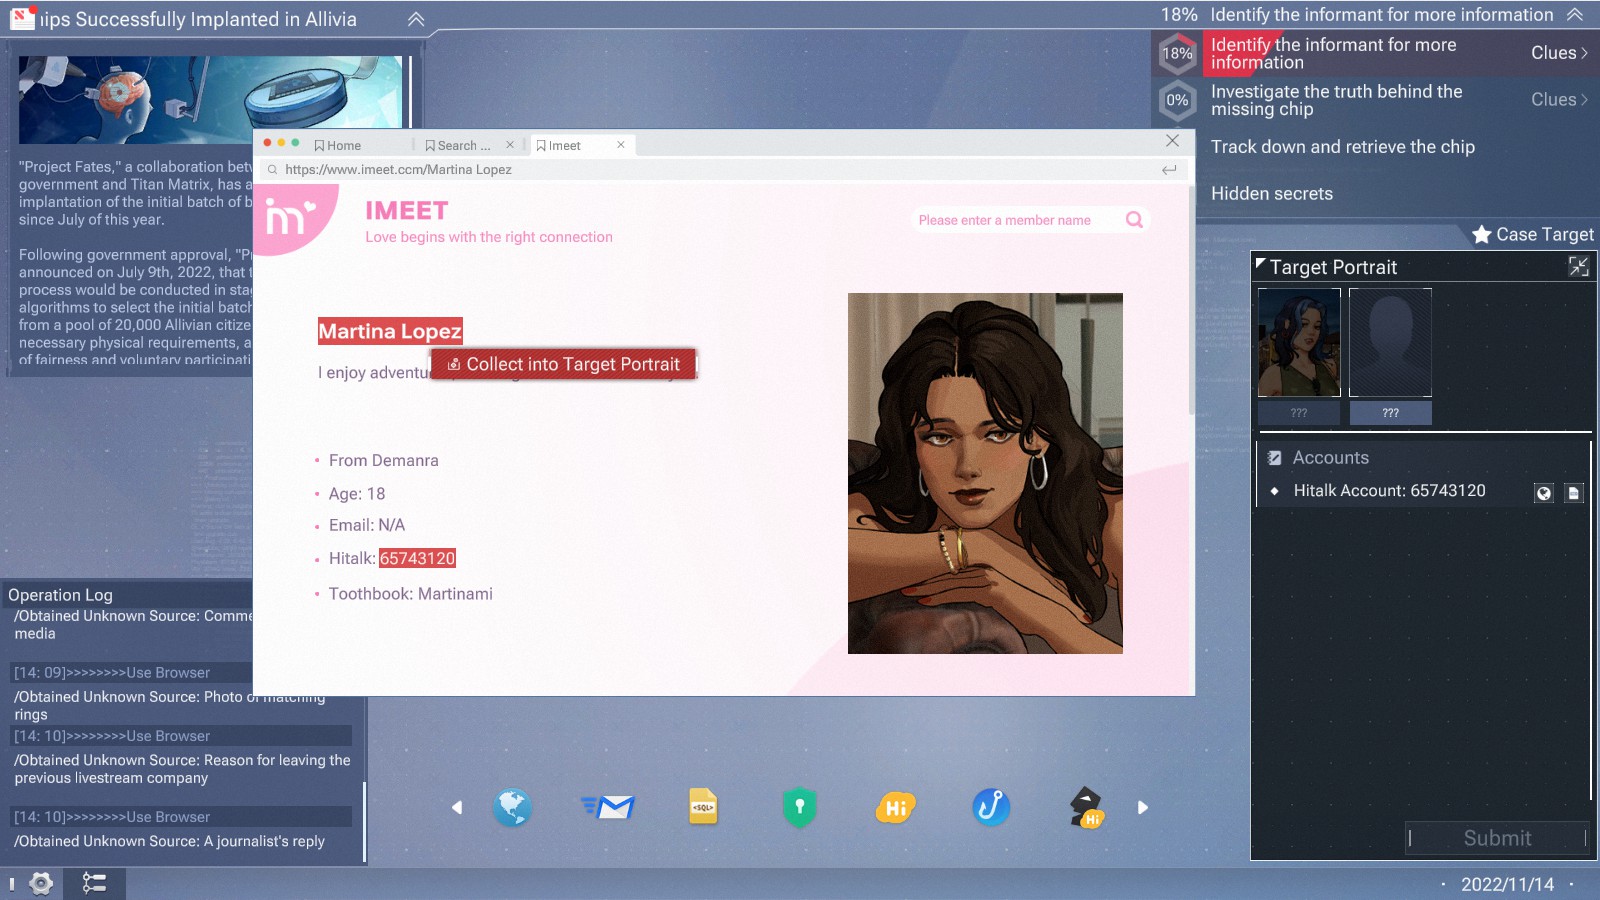Open the Mail app from the dock

(x=608, y=807)
